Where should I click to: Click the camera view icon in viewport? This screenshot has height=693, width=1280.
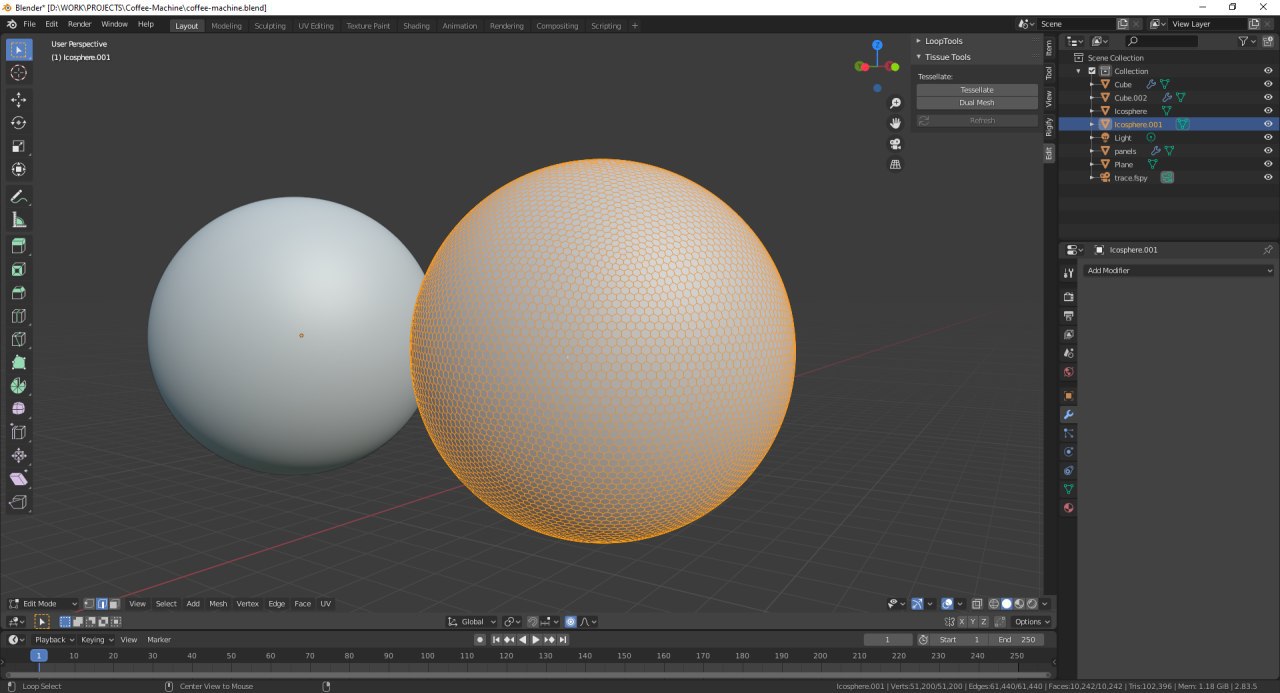(x=895, y=144)
